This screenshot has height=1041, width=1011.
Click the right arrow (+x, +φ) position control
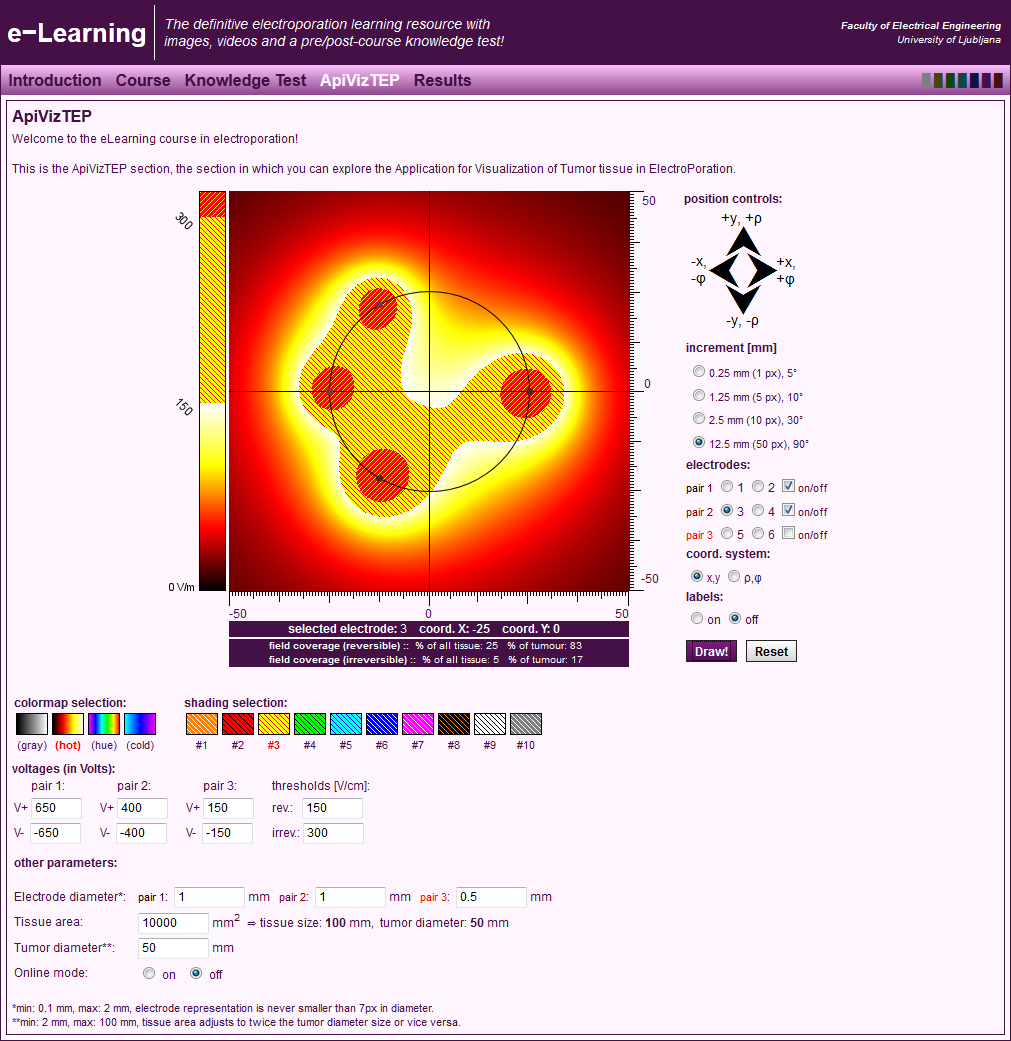click(x=762, y=270)
